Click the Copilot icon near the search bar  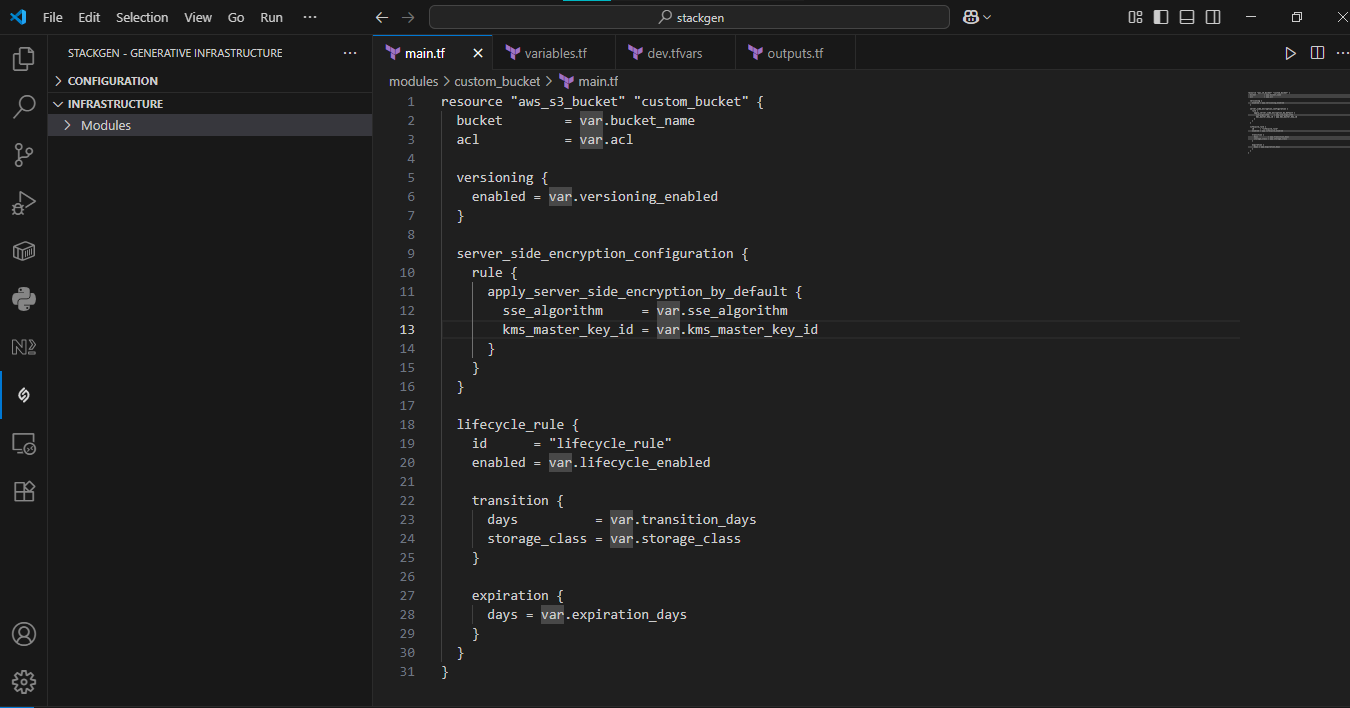coord(970,17)
